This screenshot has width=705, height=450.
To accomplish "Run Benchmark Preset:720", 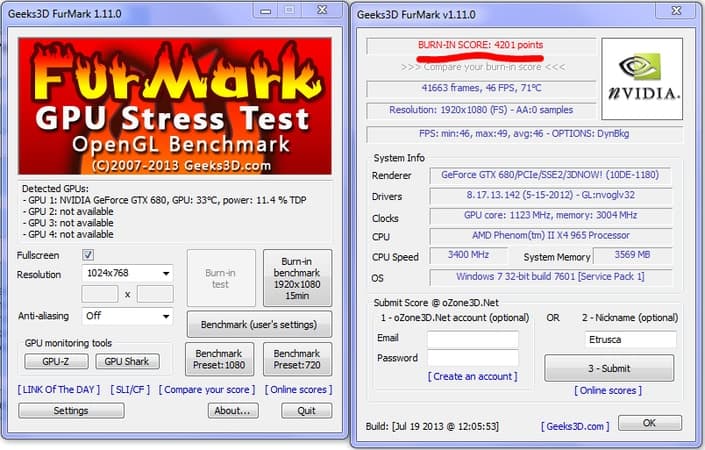I will [x=297, y=359].
